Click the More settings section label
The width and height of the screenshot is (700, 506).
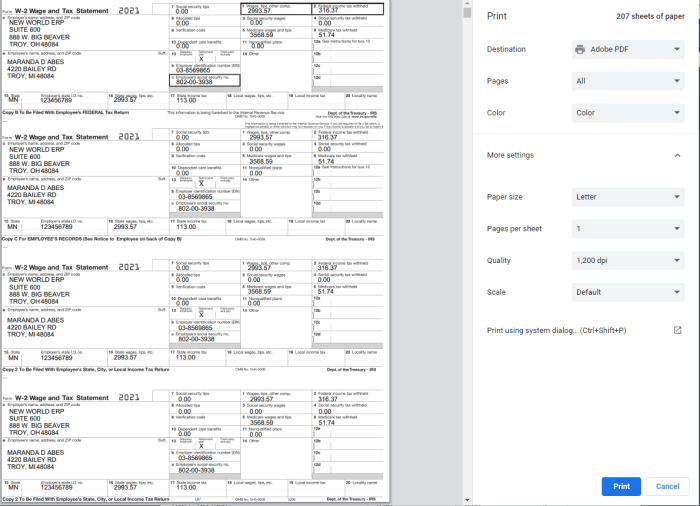coord(510,155)
